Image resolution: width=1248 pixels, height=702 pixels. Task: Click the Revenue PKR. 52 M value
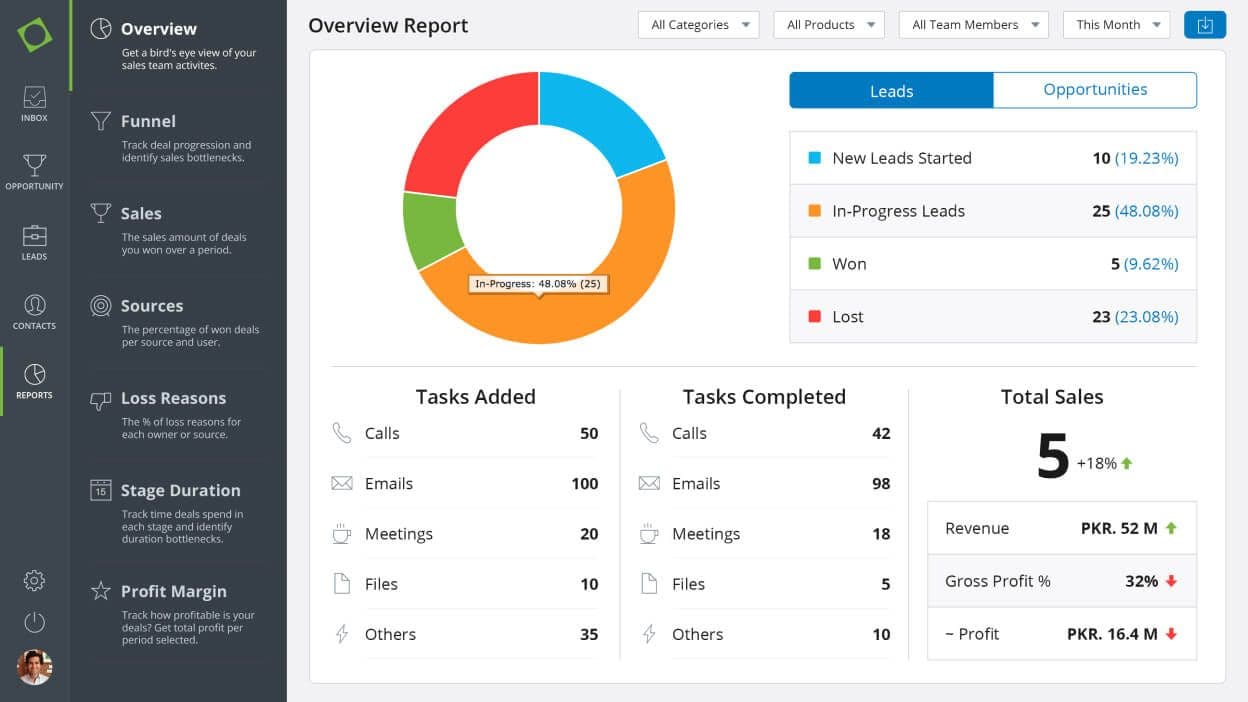click(1119, 528)
